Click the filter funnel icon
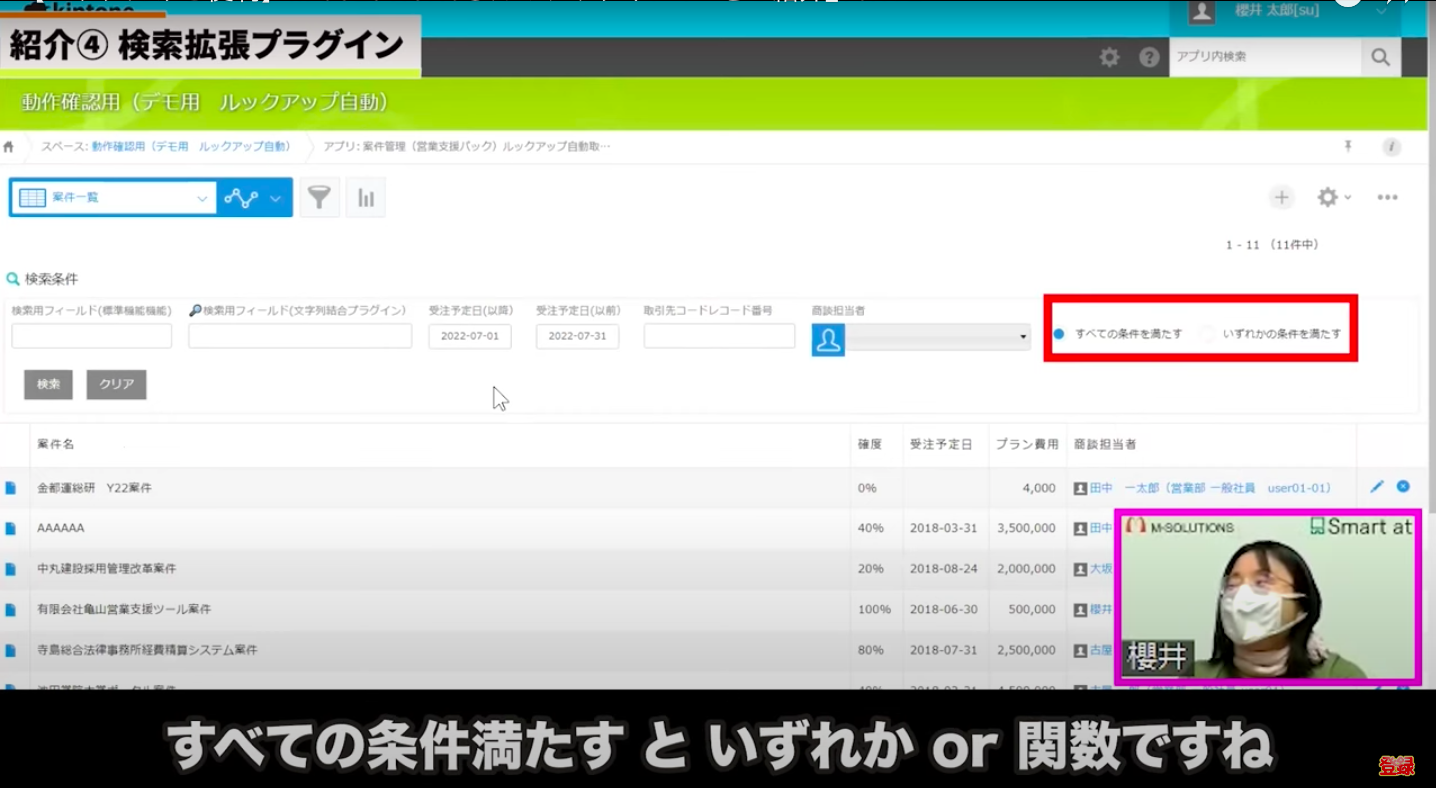 tap(319, 198)
